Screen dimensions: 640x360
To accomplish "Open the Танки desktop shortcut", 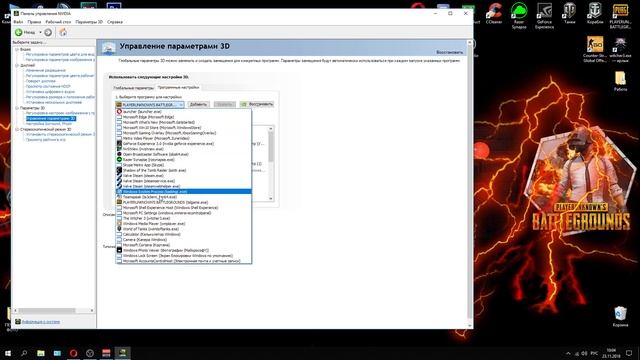I will [569, 13].
